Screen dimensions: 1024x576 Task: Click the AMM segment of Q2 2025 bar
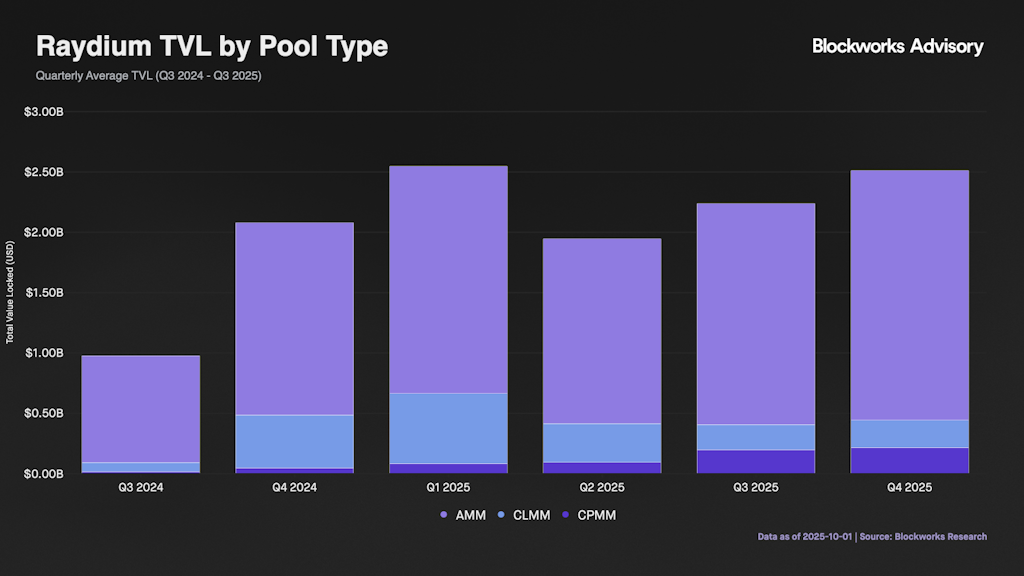pos(601,330)
